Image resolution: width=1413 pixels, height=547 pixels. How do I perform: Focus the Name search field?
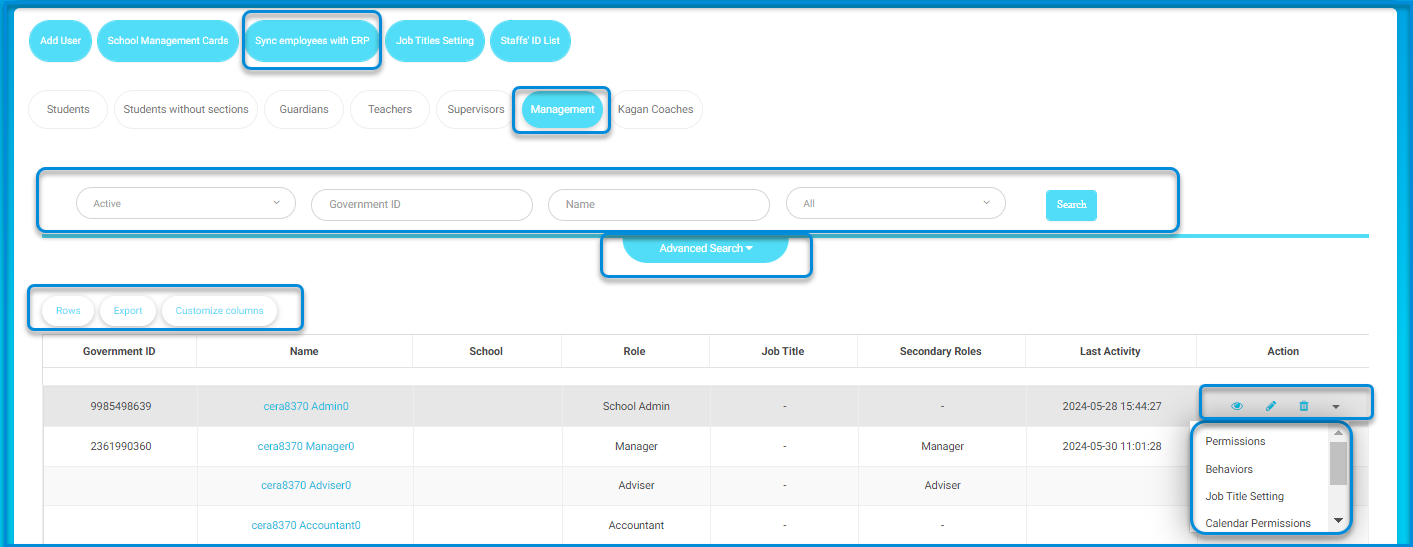click(659, 204)
